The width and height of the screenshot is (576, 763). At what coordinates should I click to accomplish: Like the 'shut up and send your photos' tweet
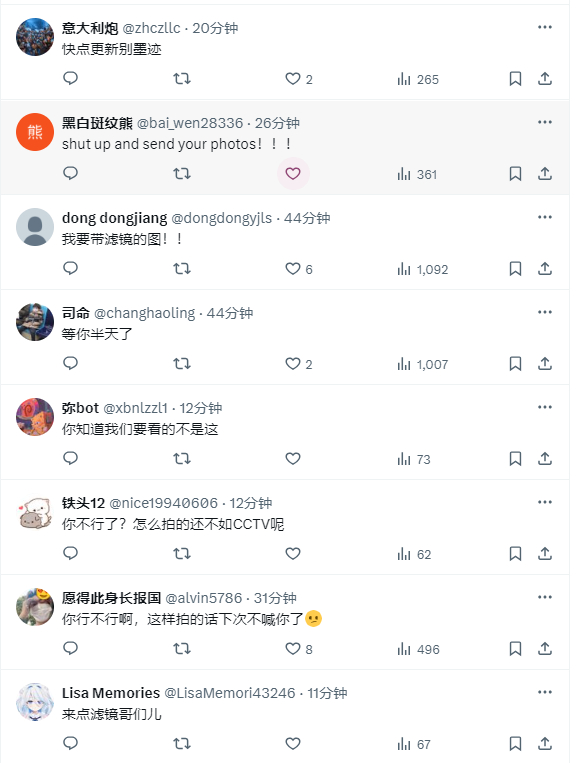(x=293, y=173)
